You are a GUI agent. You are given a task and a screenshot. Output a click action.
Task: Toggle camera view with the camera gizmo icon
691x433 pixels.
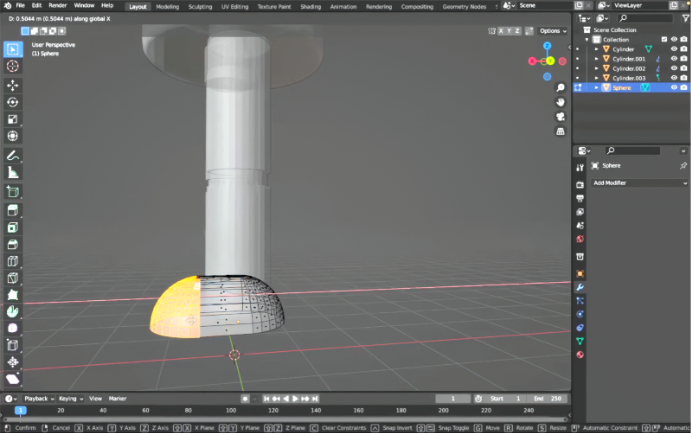tap(561, 117)
